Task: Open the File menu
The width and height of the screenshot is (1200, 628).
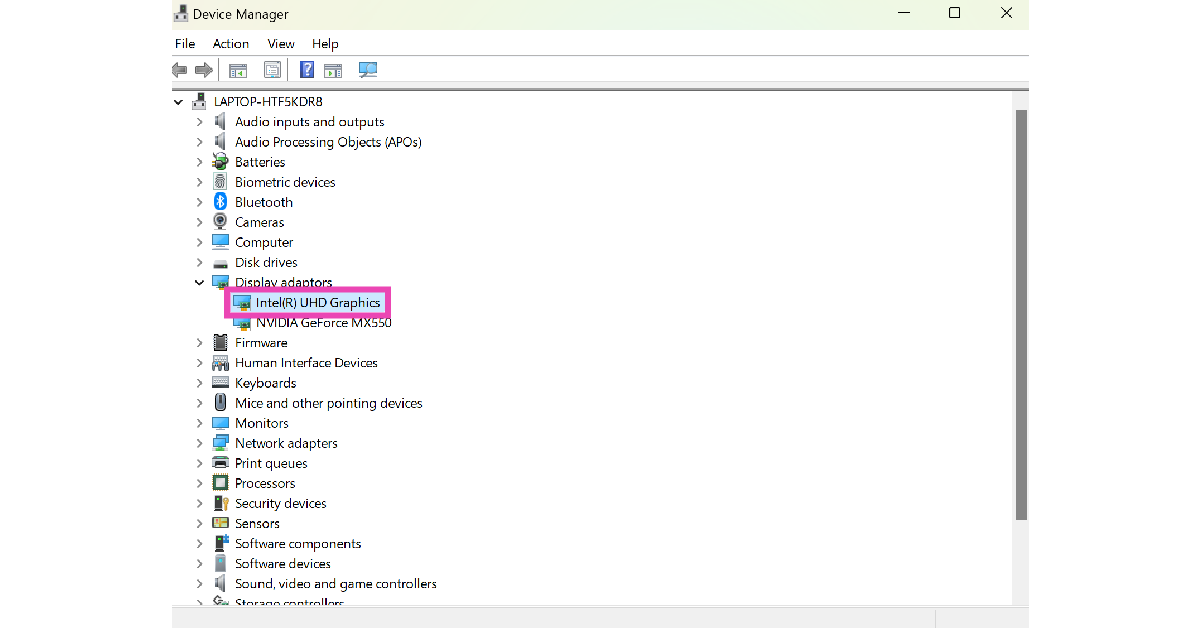Action: pyautogui.click(x=185, y=44)
